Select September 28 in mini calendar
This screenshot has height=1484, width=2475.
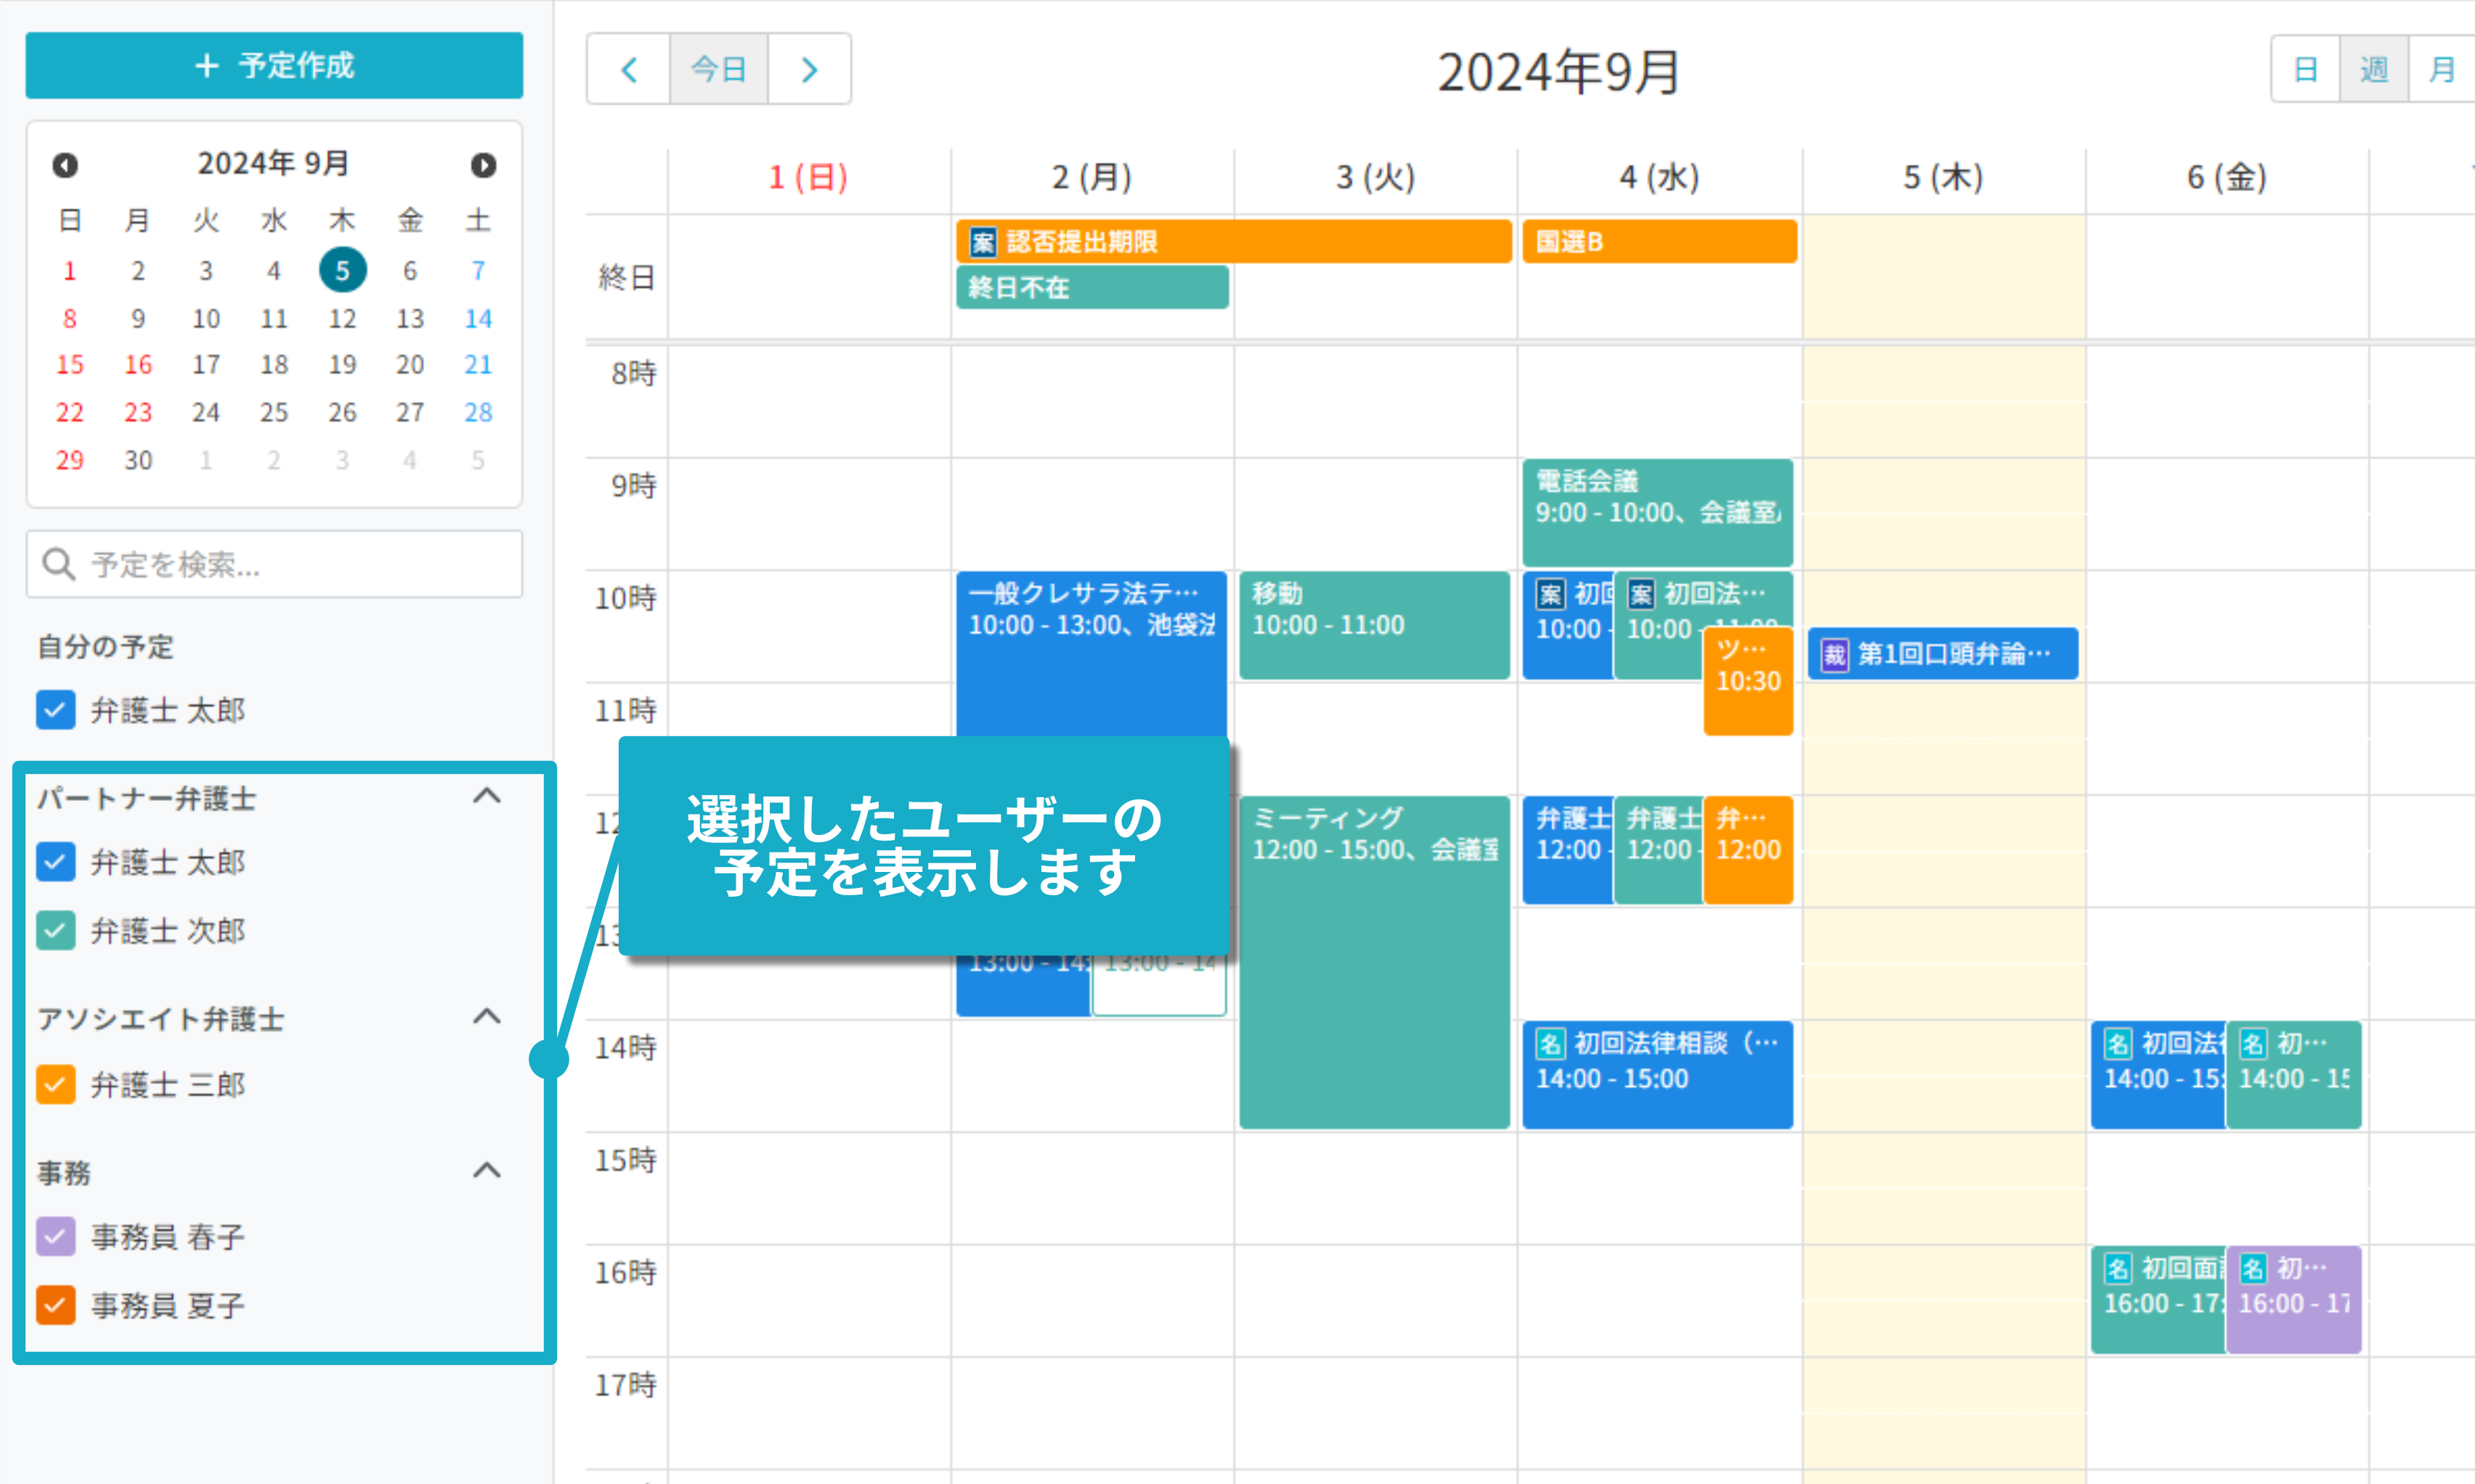tap(478, 412)
